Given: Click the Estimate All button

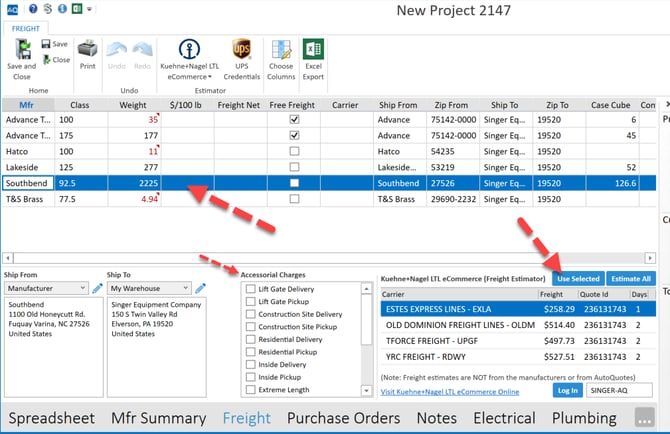Looking at the screenshot, I should (631, 279).
